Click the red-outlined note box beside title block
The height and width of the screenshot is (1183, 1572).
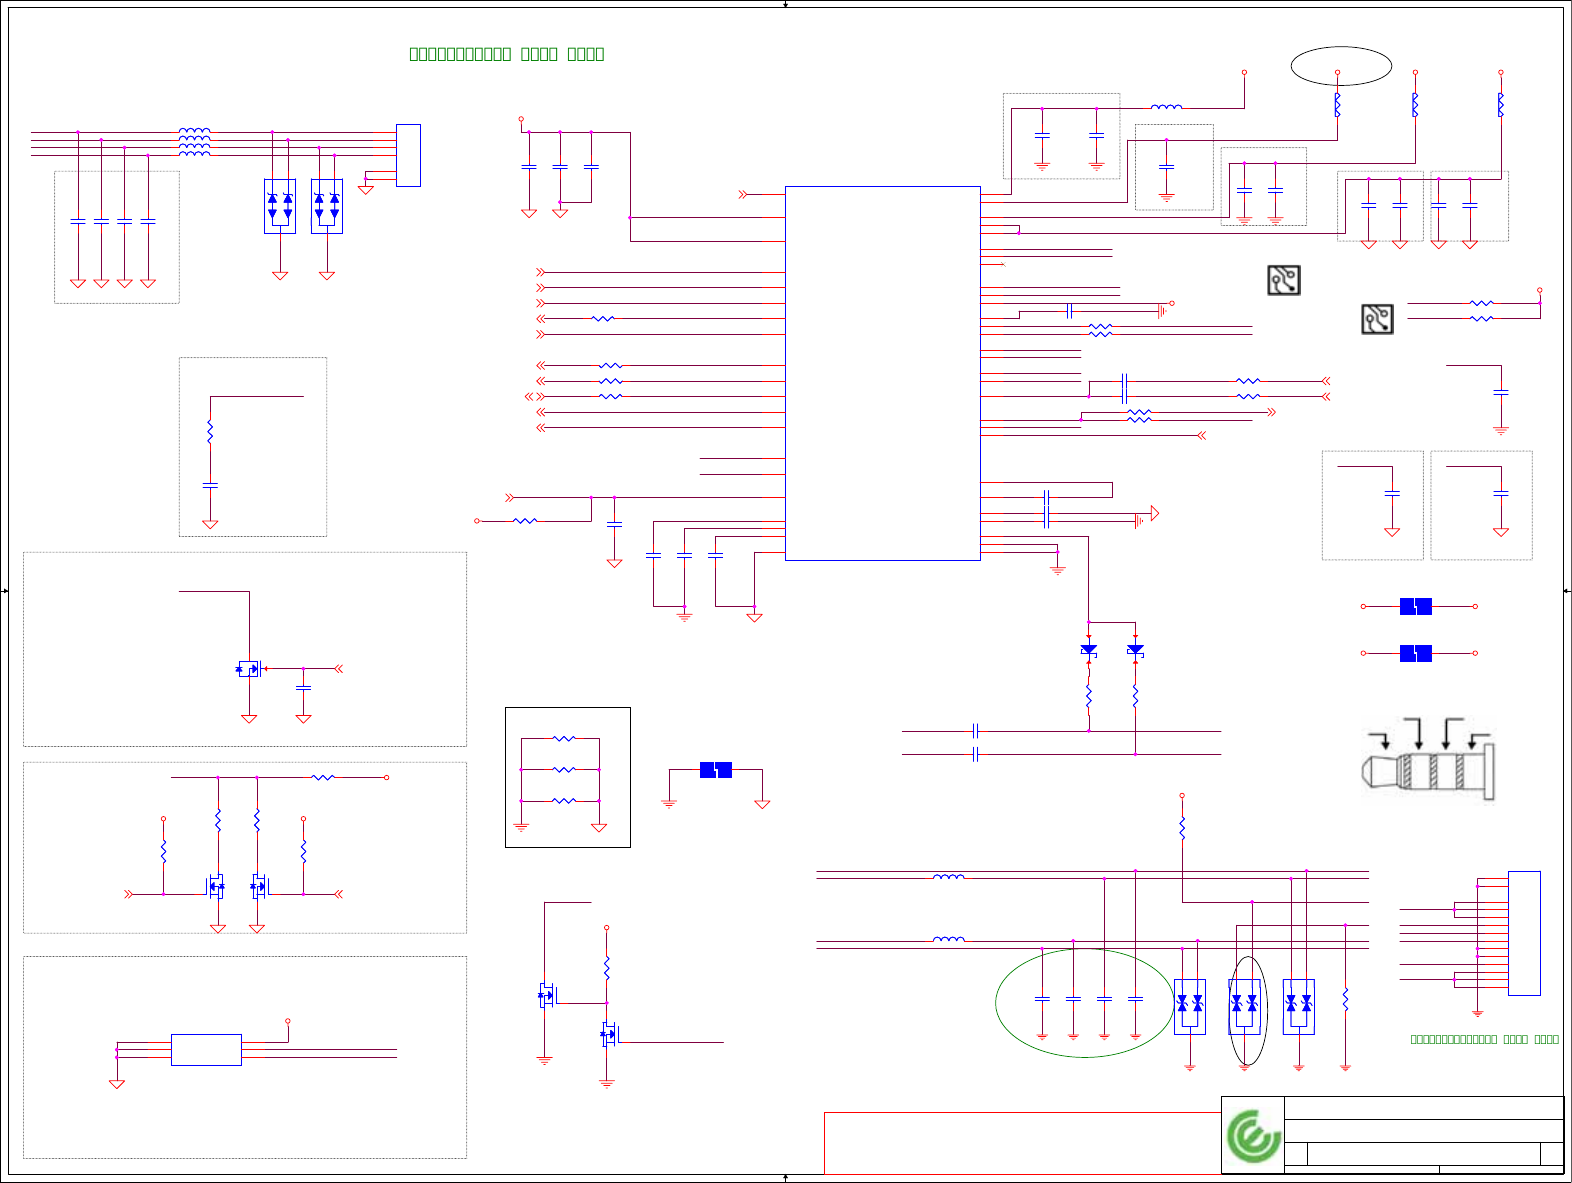[1022, 1143]
